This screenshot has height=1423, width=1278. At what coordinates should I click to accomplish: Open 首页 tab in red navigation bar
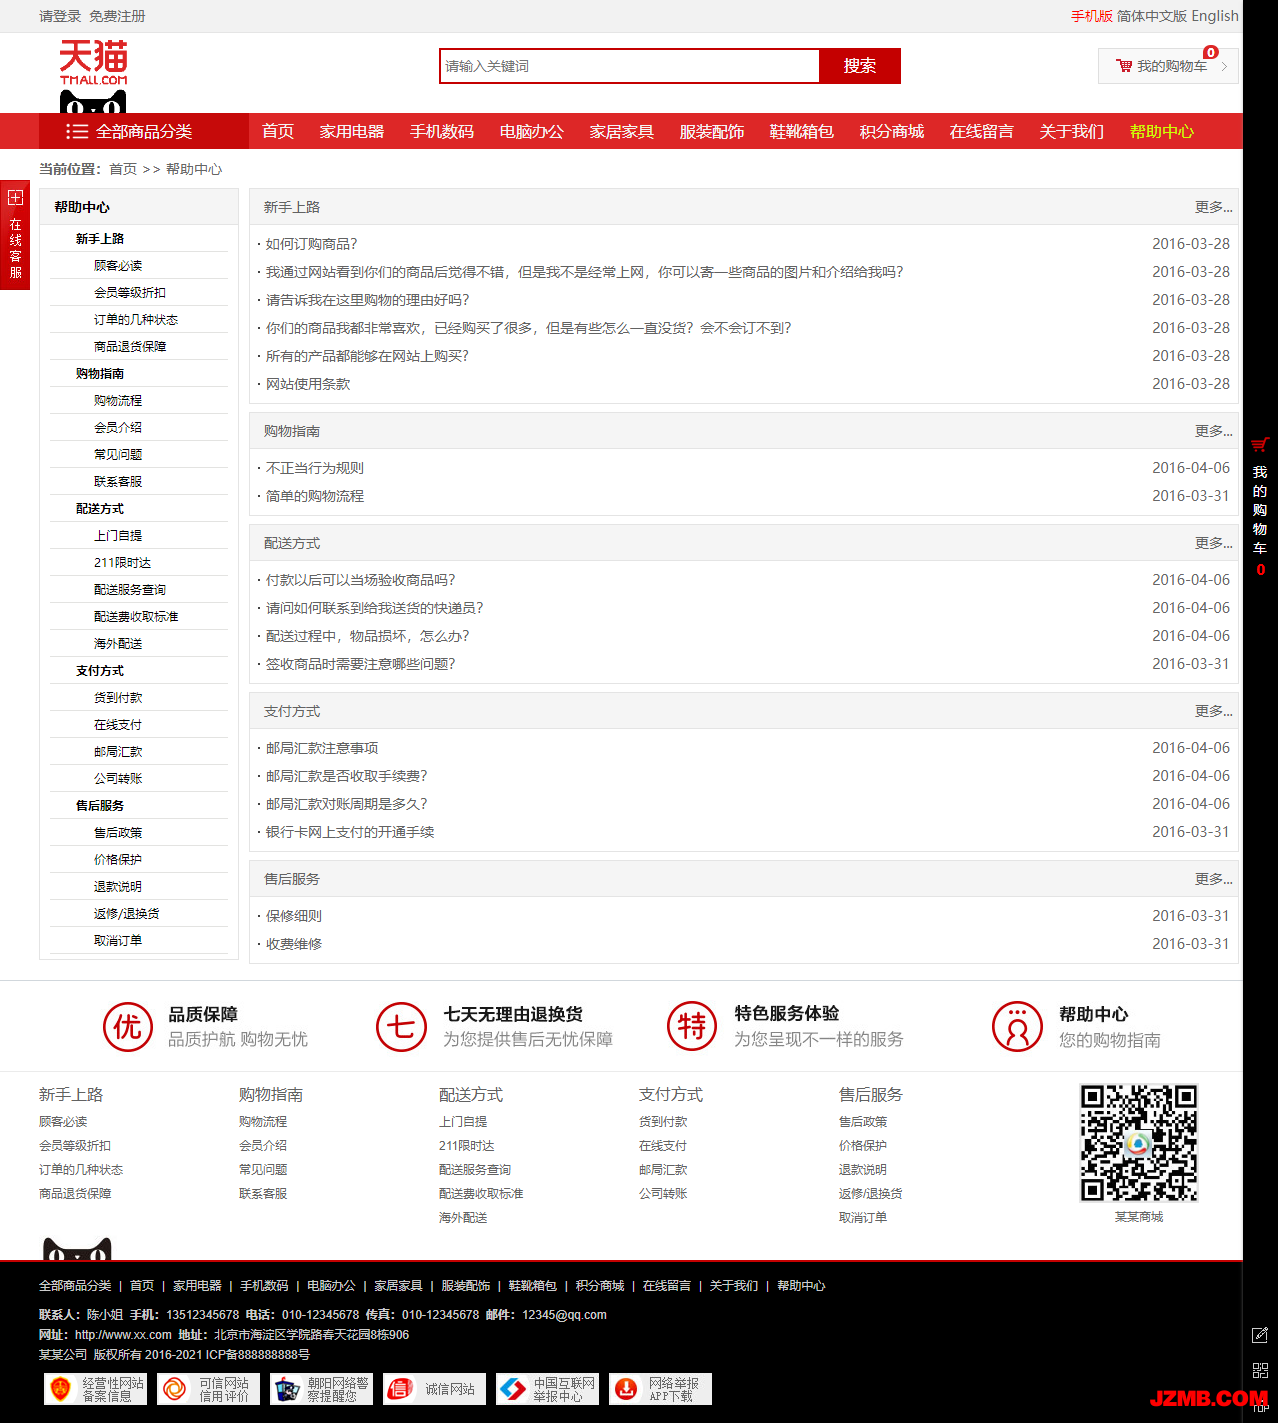[x=278, y=131]
